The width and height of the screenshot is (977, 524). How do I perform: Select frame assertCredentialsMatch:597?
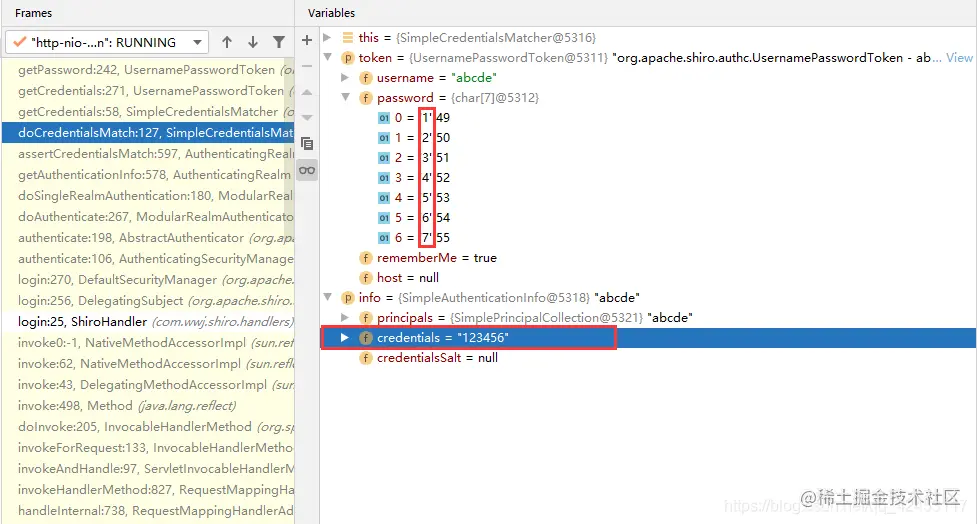tap(148, 154)
